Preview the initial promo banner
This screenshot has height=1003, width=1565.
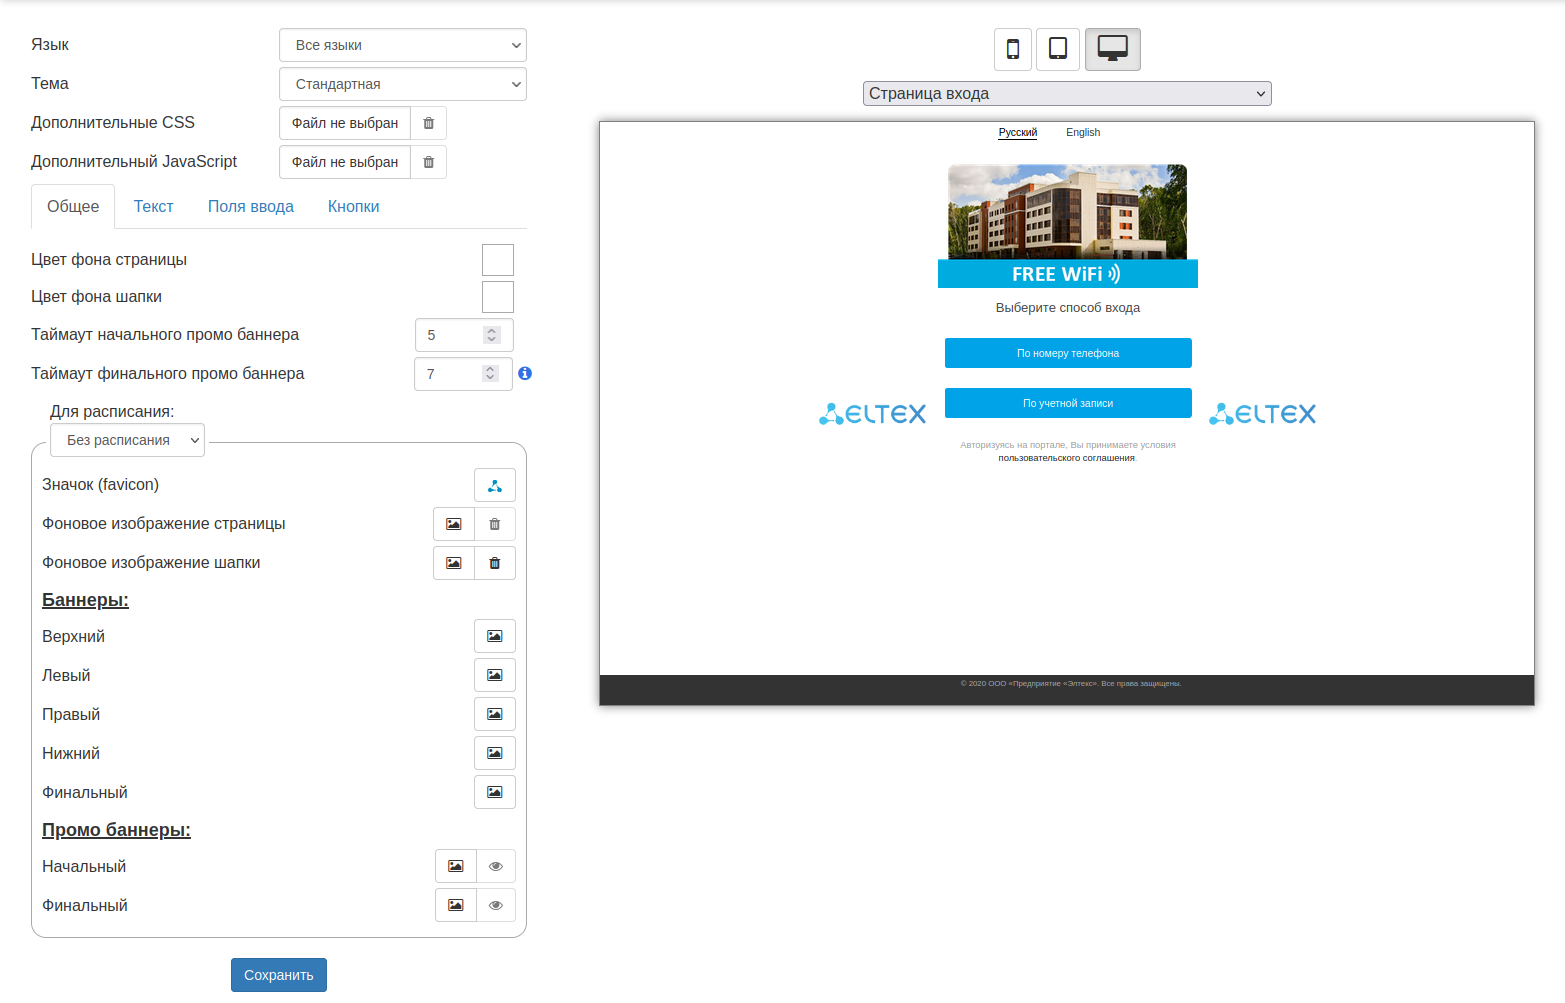coord(495,866)
